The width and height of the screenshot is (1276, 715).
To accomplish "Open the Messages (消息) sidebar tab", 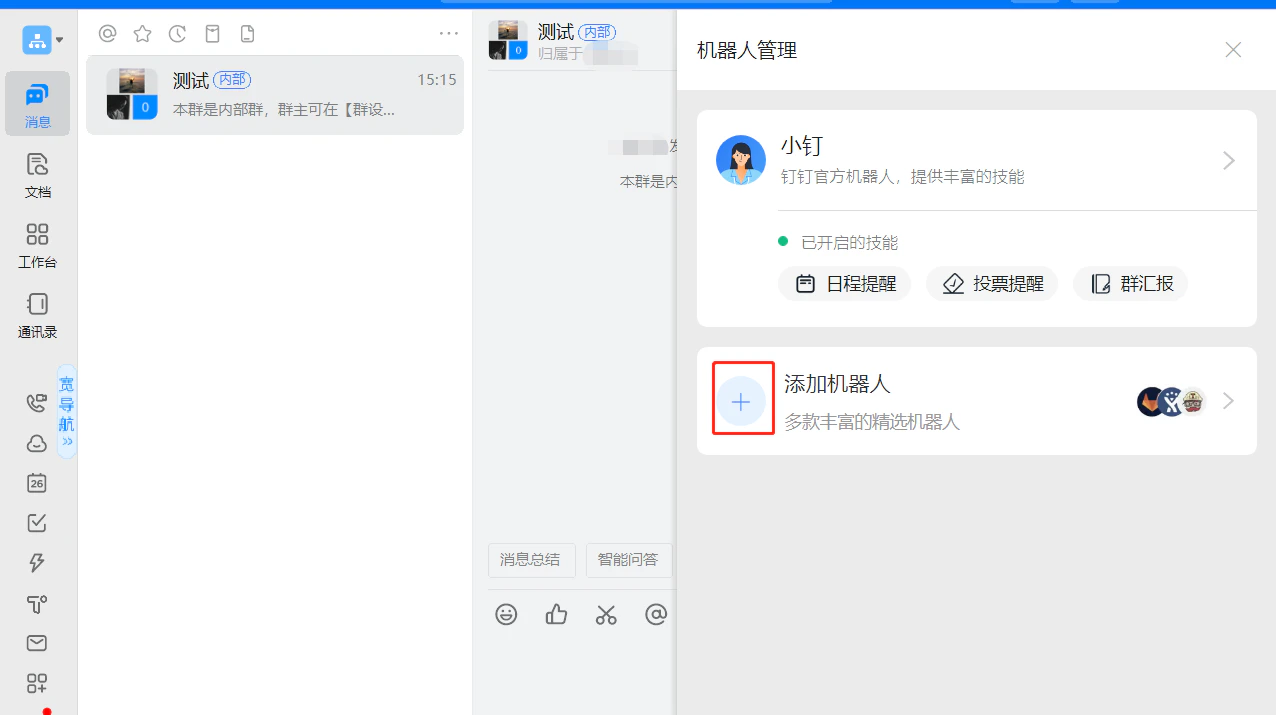I will 37,104.
